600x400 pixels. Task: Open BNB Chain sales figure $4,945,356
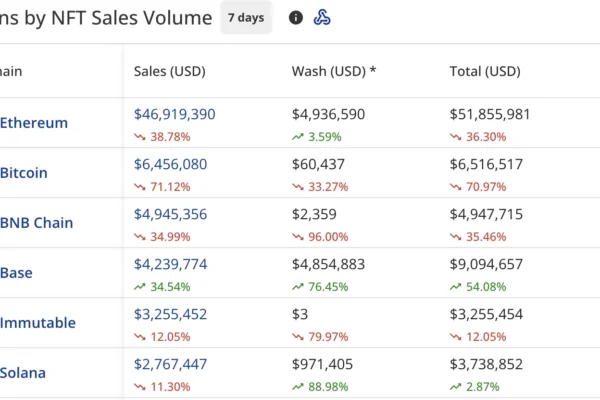(170, 215)
